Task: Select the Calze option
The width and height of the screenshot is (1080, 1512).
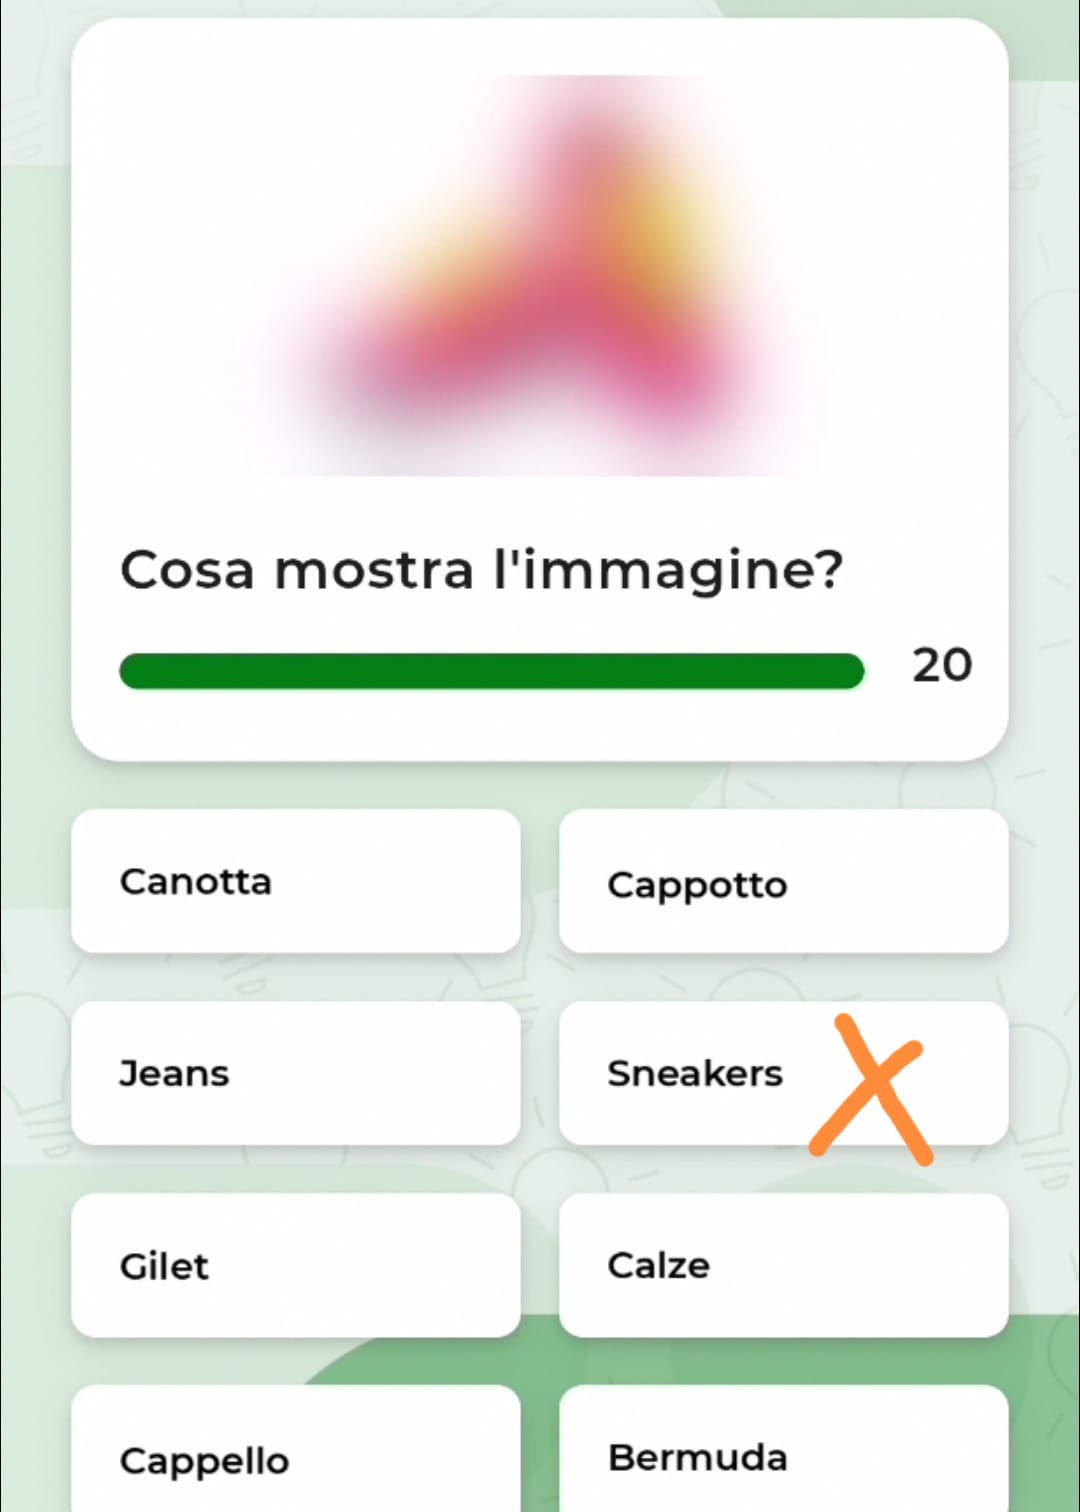Action: click(x=783, y=1265)
